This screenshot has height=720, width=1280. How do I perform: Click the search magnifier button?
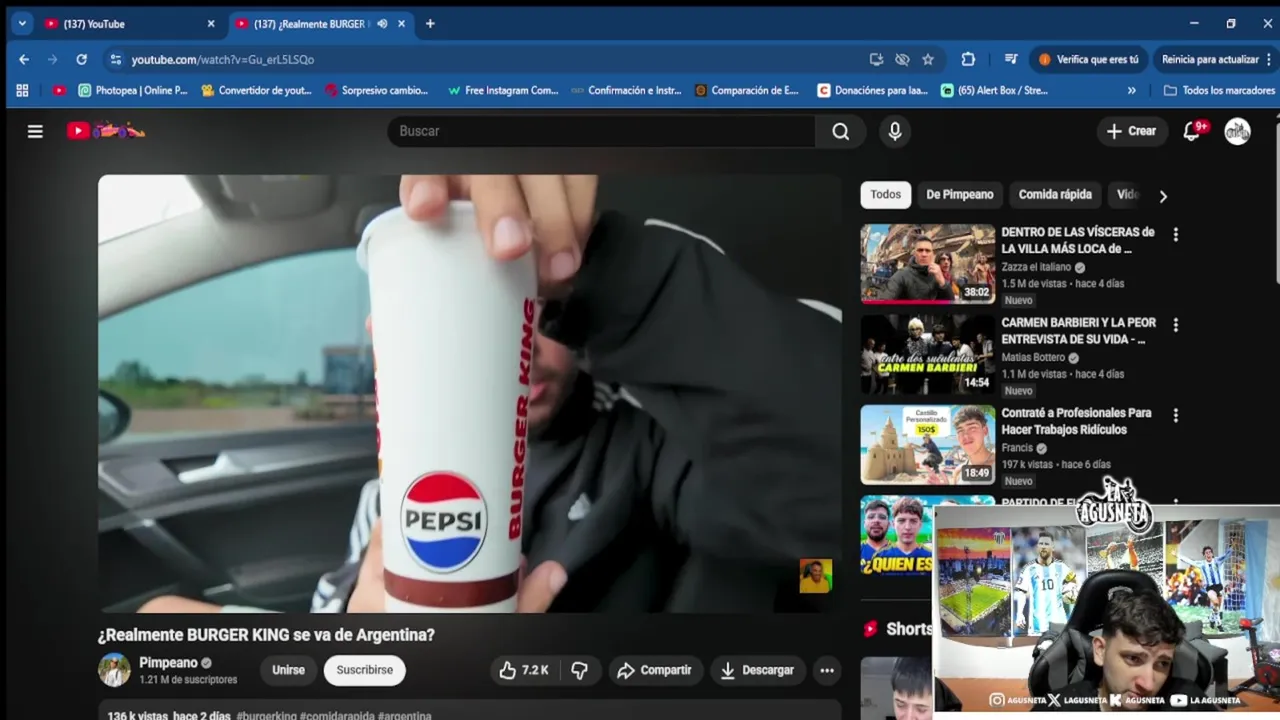click(x=841, y=131)
